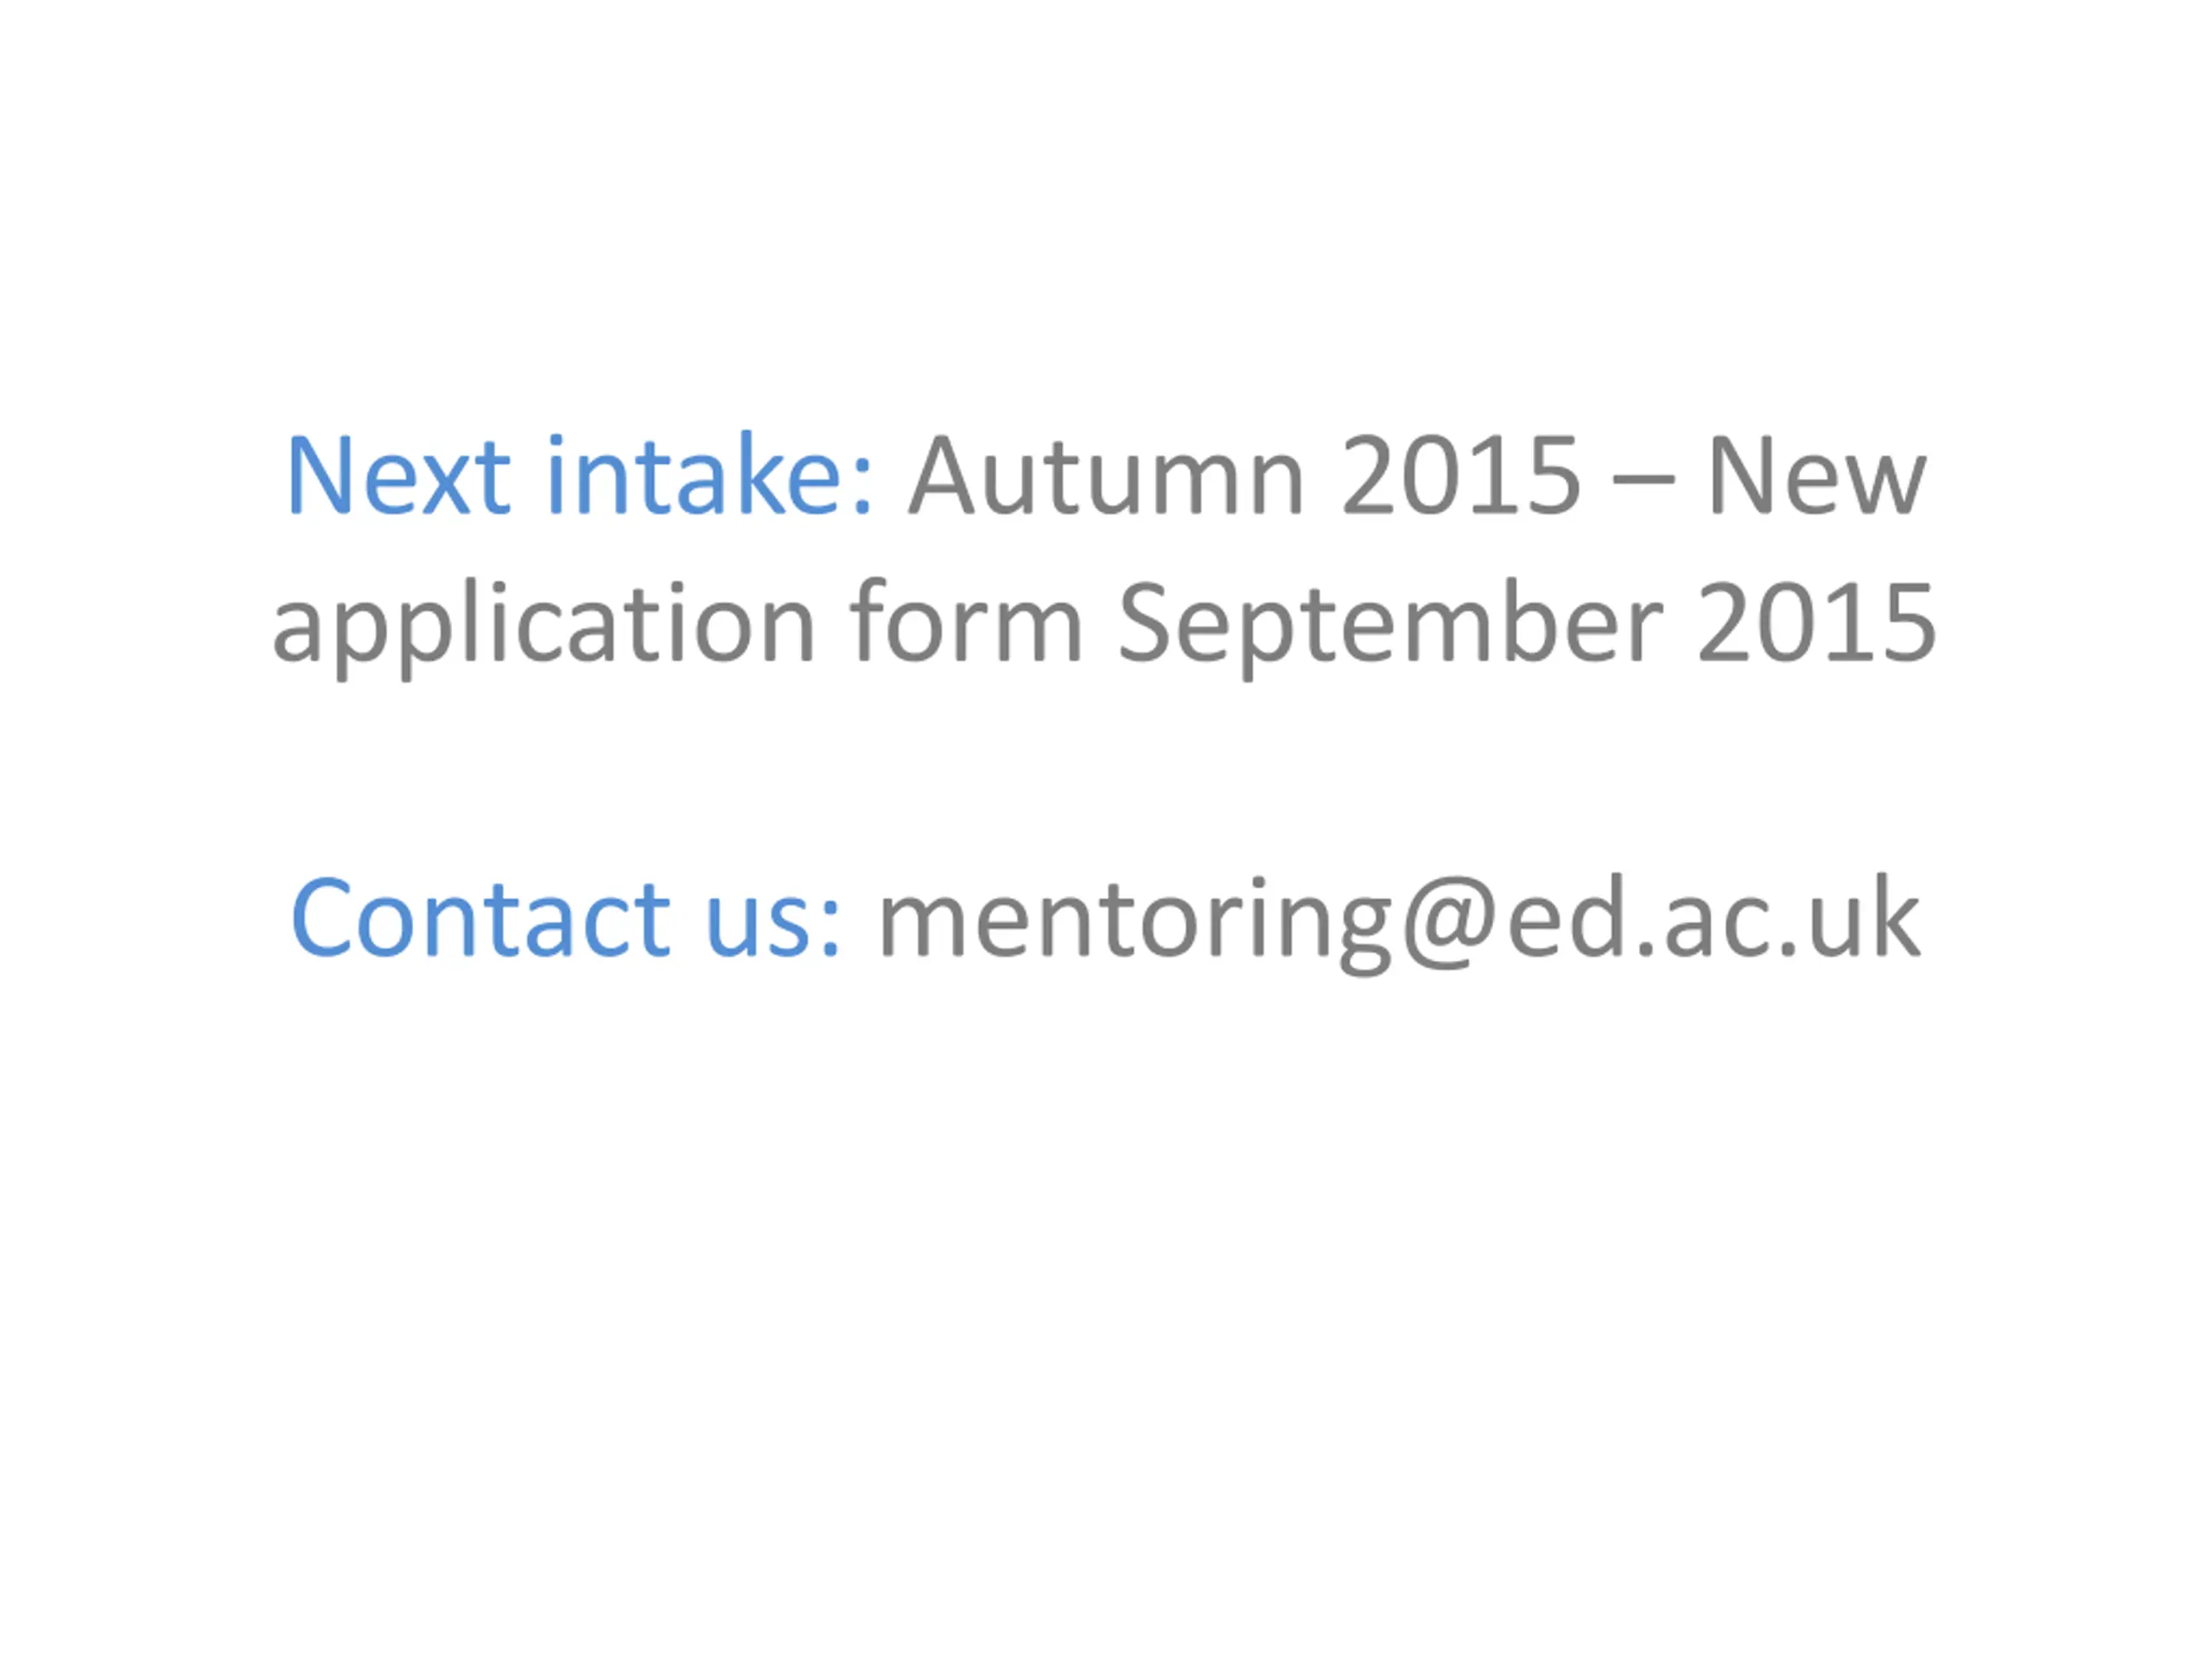
Task: Click the mentoring@ed.ac.uk email address
Action: (x=1398, y=918)
